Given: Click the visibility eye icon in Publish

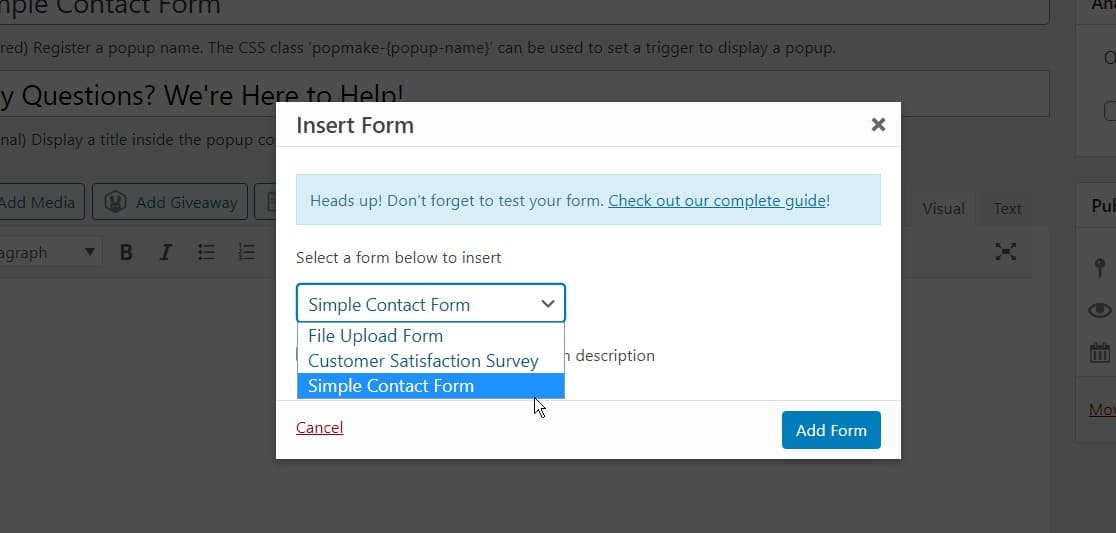Looking at the screenshot, I should pos(1100,310).
